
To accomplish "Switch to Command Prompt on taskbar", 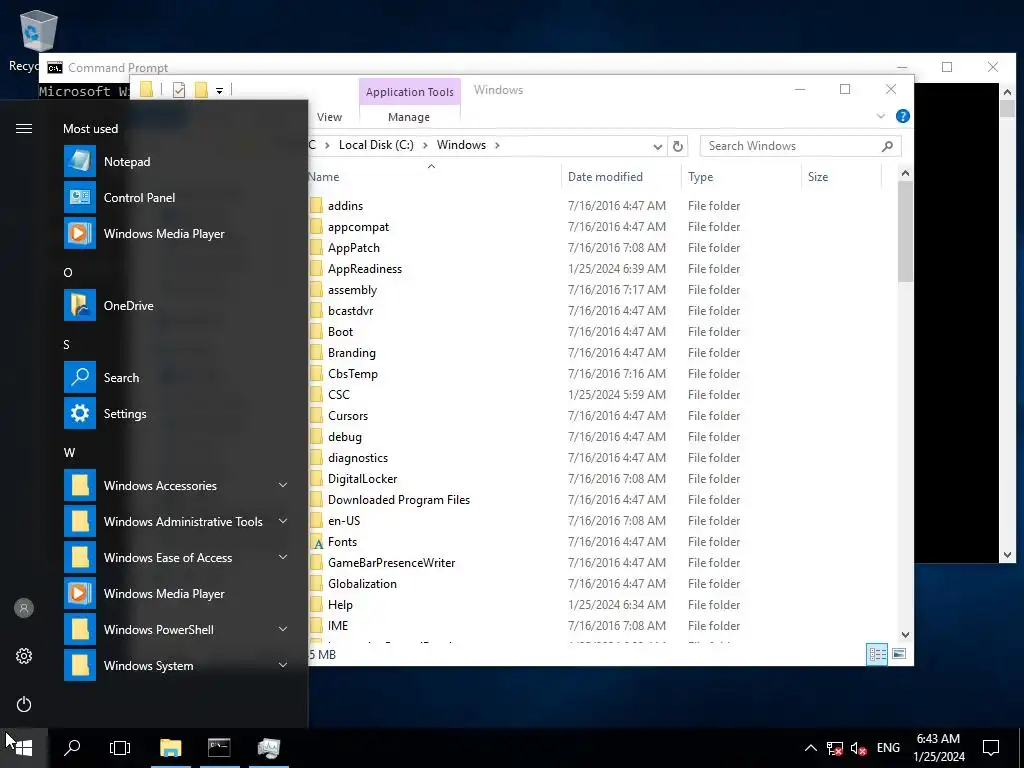I will [219, 748].
